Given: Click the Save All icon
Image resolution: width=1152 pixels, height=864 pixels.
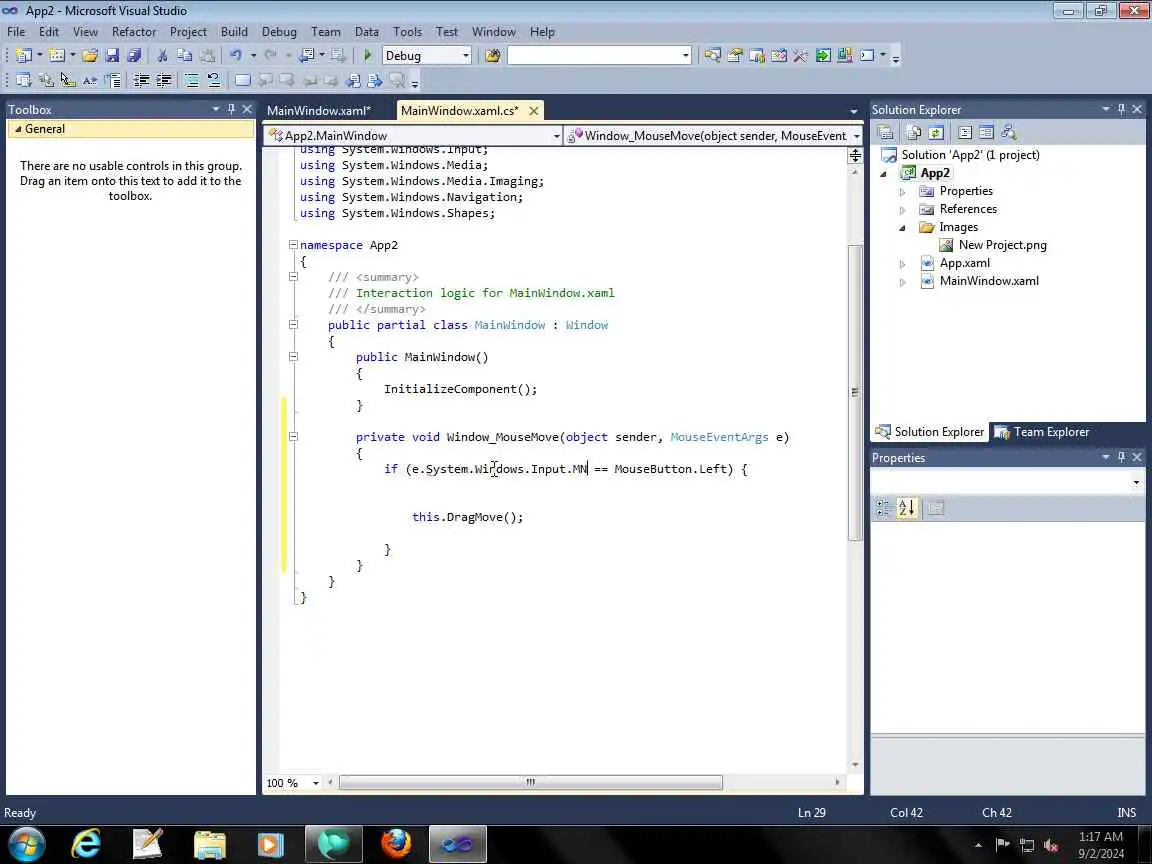Looking at the screenshot, I should pos(134,55).
